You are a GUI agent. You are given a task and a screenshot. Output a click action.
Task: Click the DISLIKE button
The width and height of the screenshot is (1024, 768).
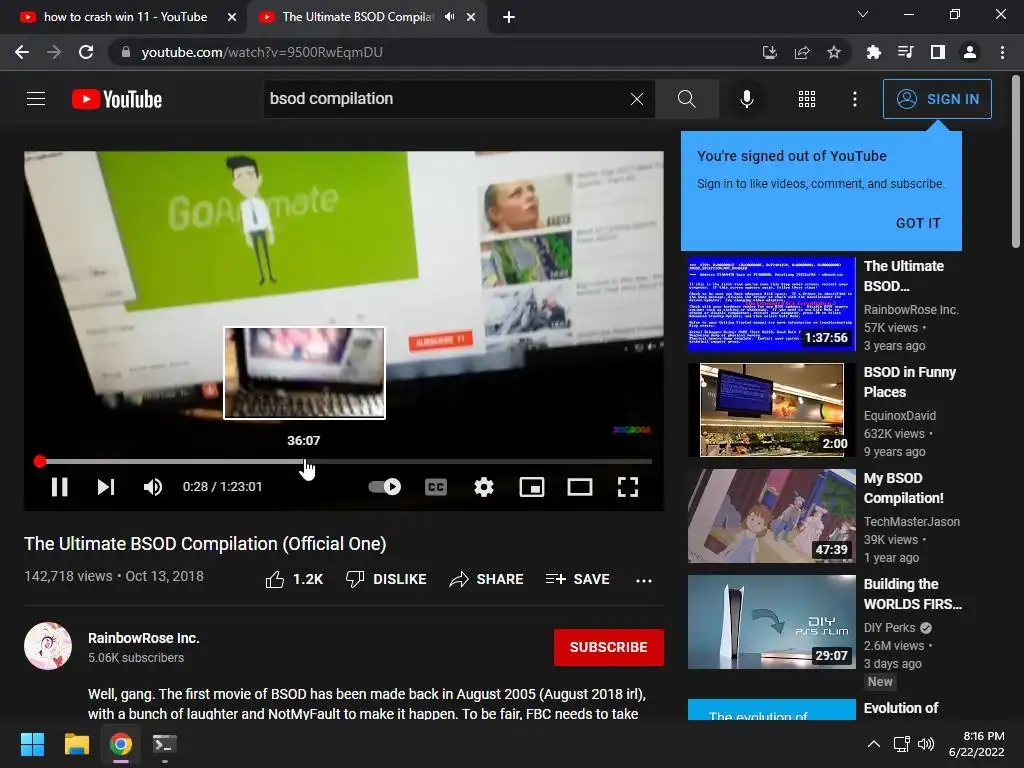386,579
